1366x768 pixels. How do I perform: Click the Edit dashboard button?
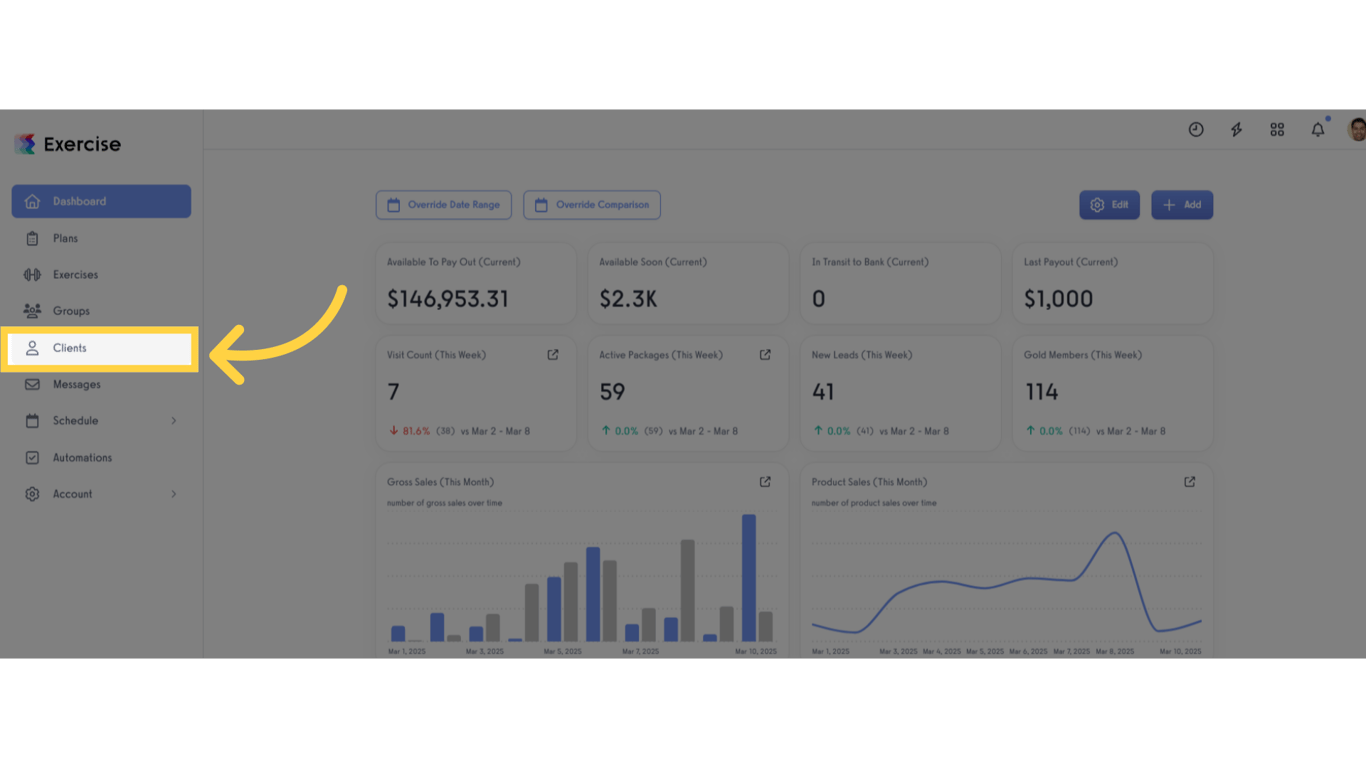click(1109, 205)
